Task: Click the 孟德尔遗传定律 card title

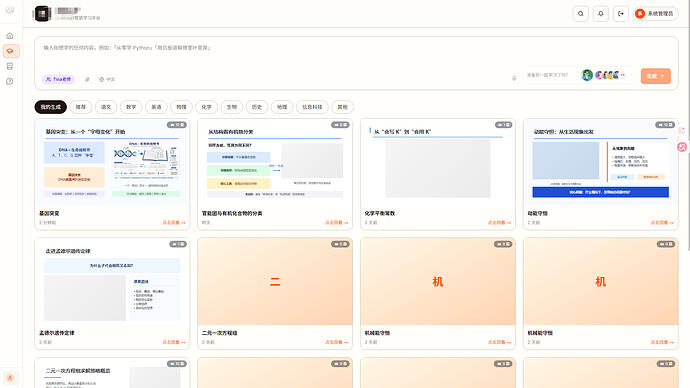Action: coord(57,333)
